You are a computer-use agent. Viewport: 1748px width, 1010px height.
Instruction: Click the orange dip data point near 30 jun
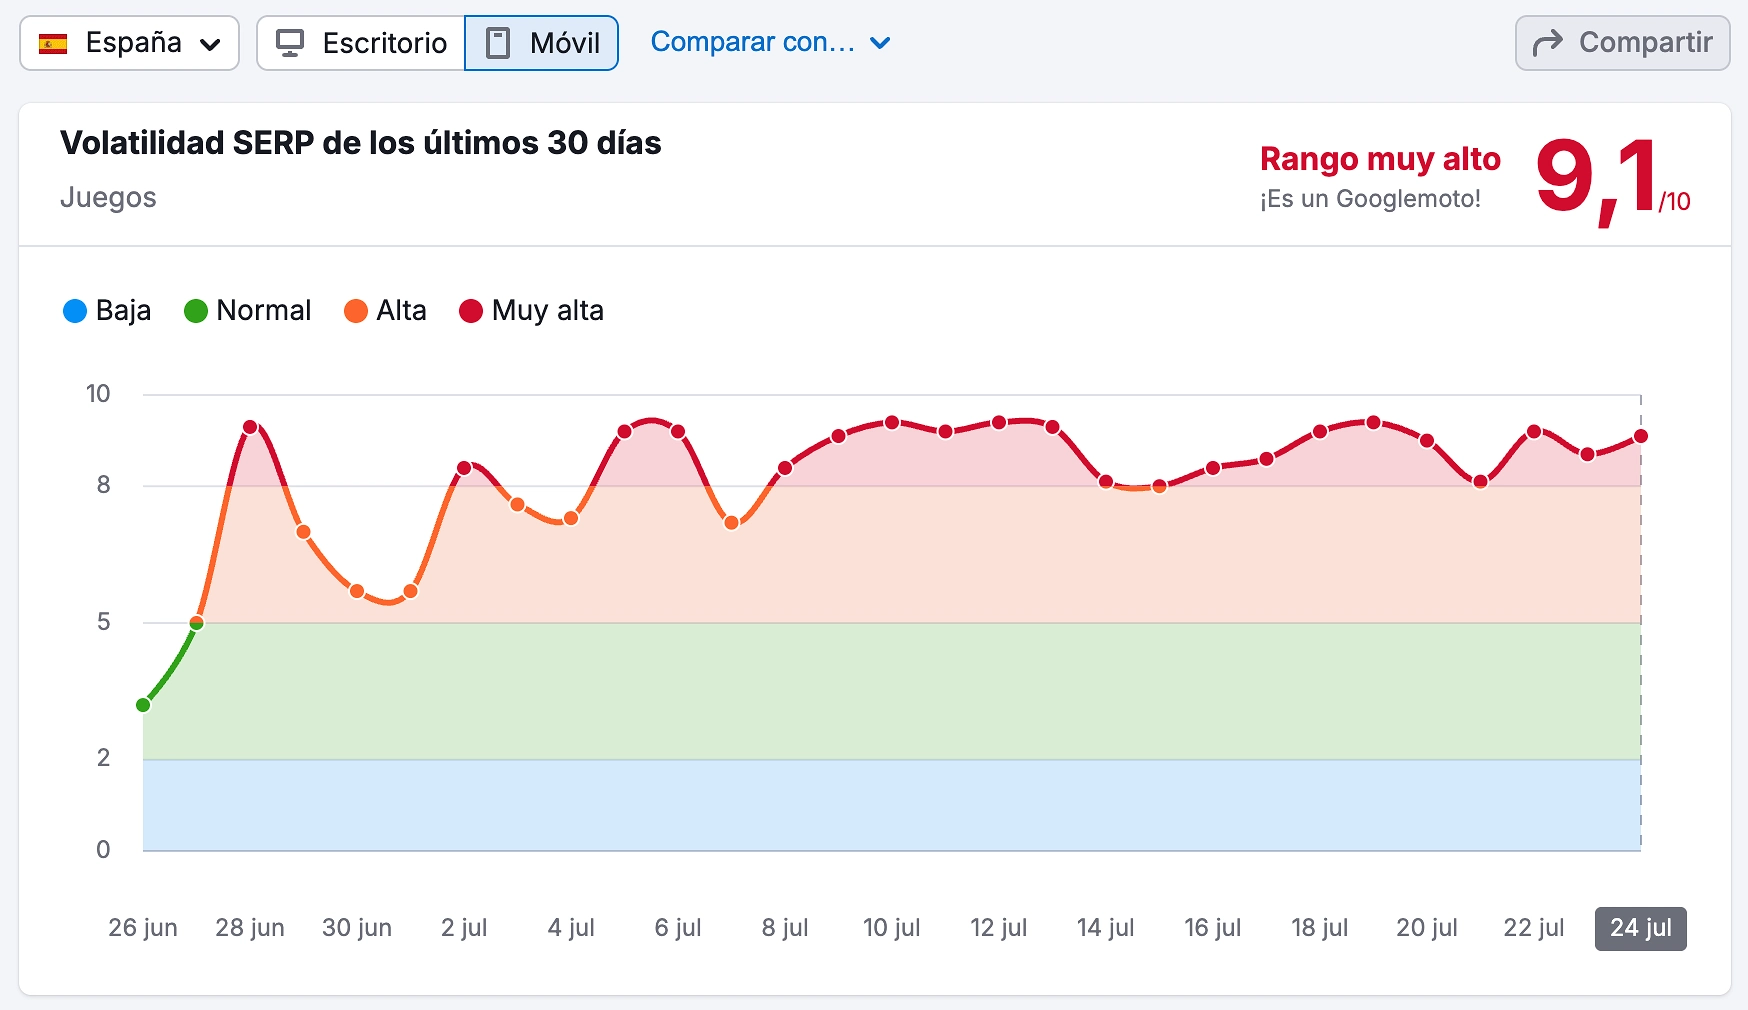[x=357, y=591]
